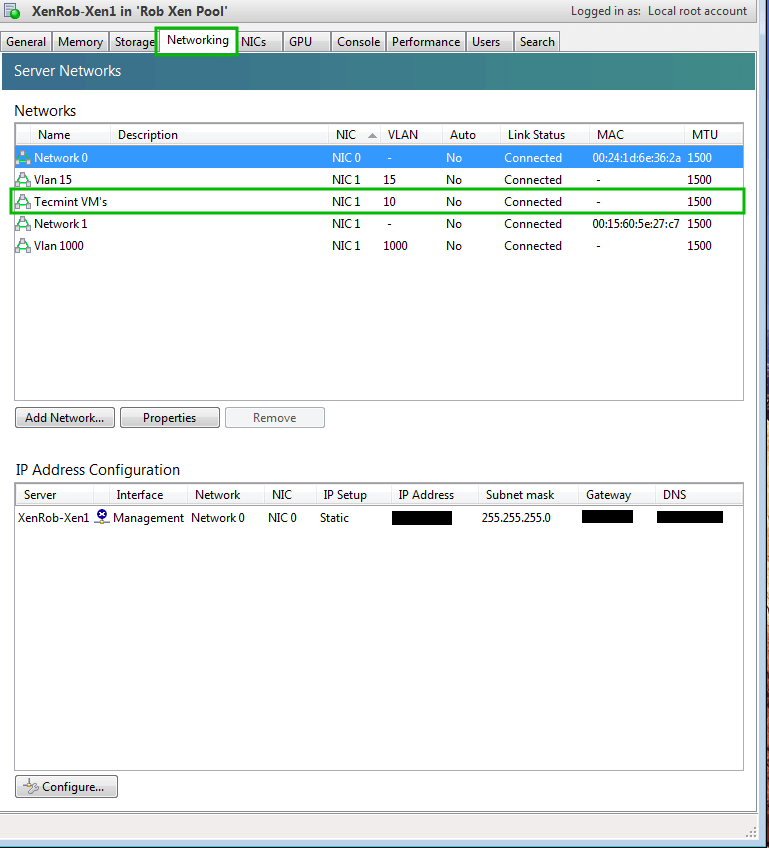Click the Name column header
This screenshot has height=848, width=769.
[x=54, y=135]
